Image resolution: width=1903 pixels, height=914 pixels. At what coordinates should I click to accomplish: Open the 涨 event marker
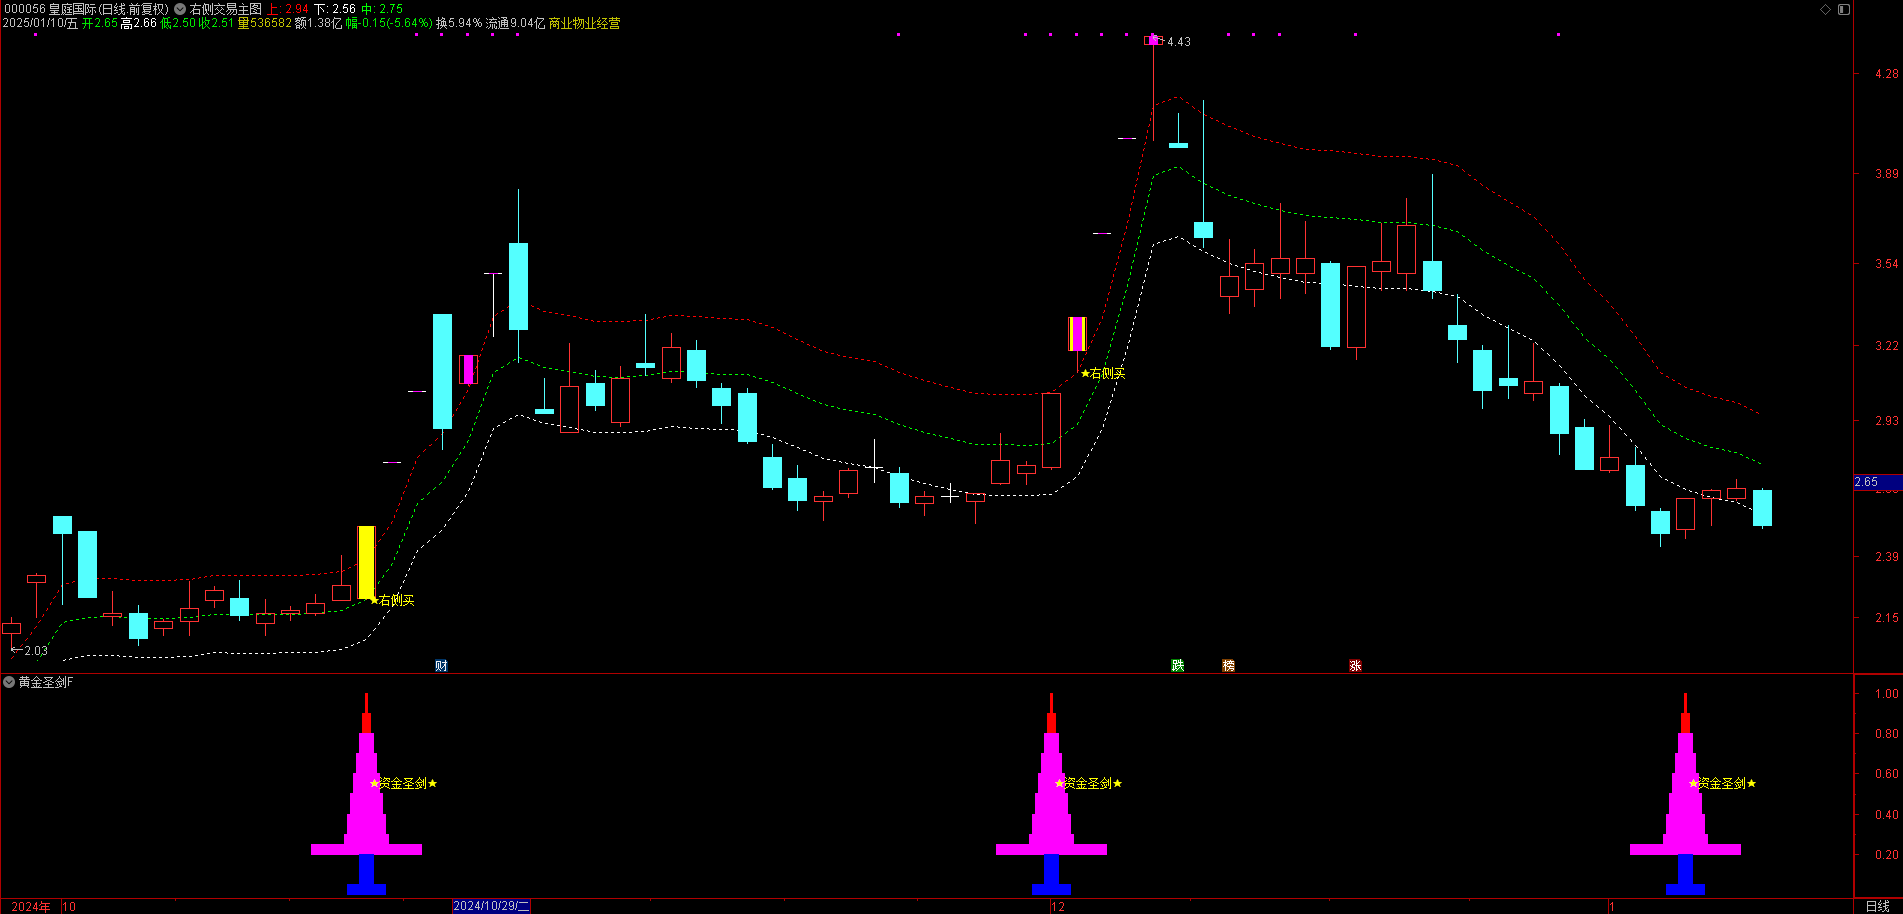pyautogui.click(x=1355, y=666)
